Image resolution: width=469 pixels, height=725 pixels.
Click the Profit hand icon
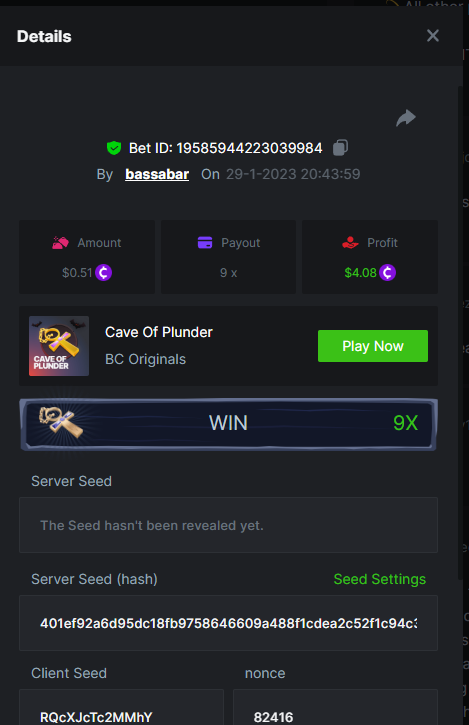coord(350,243)
